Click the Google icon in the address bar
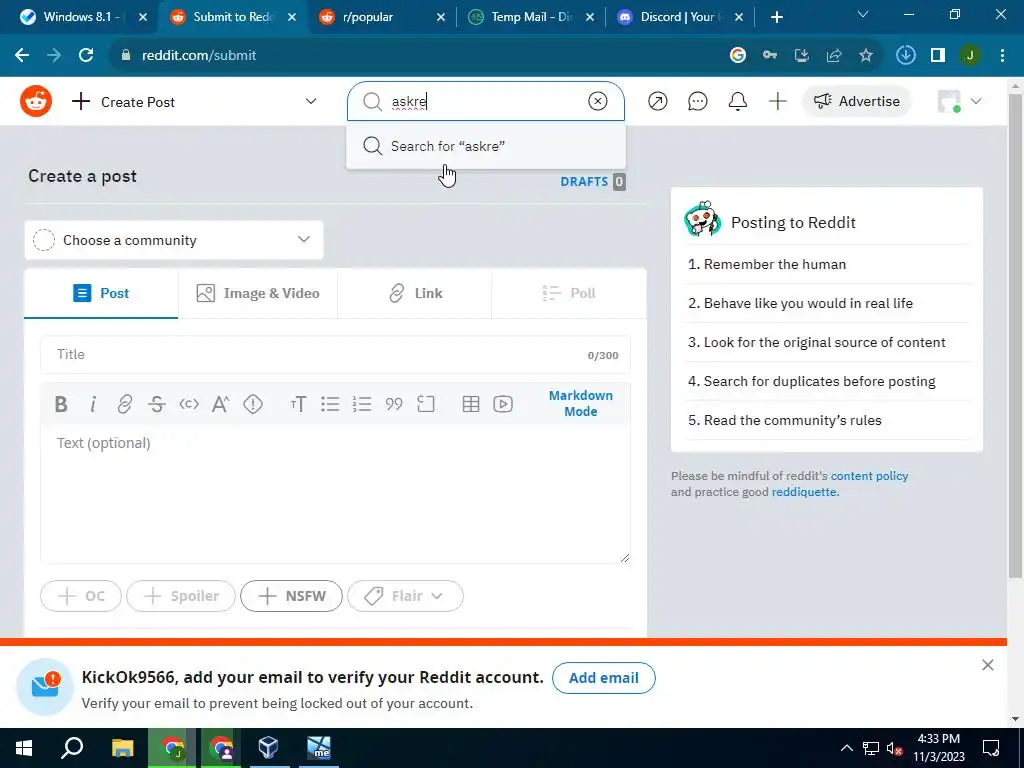1024x768 pixels. 738,56
